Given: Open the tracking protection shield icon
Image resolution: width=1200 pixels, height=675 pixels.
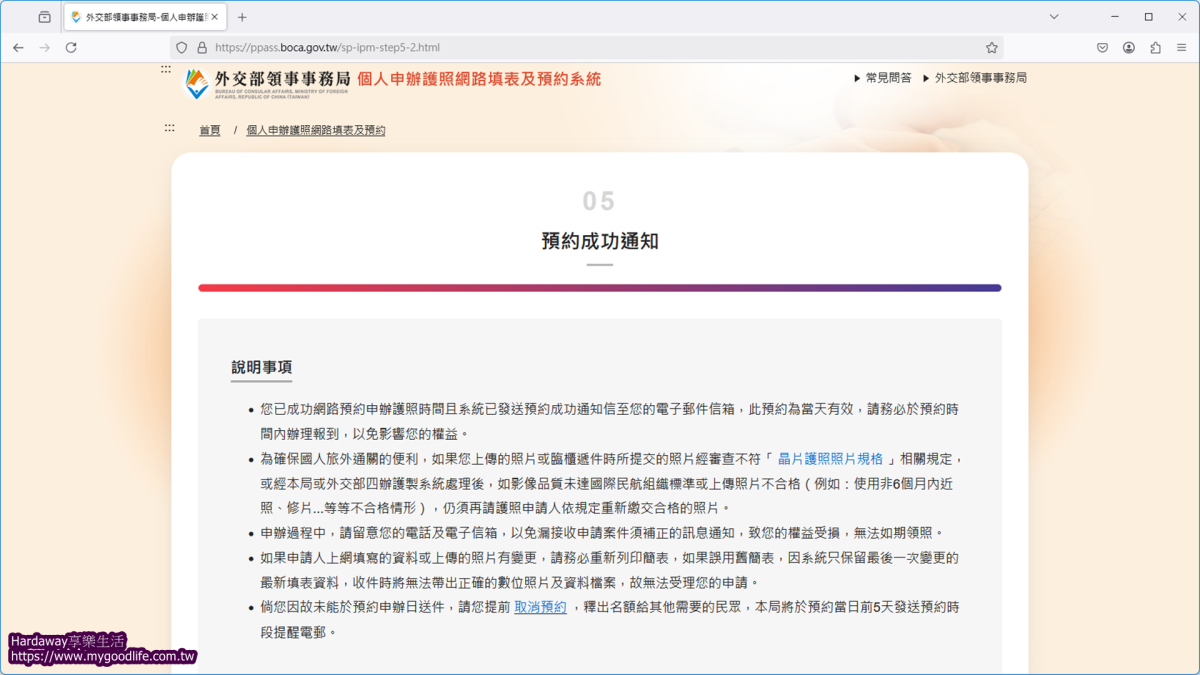Looking at the screenshot, I should tap(180, 46).
